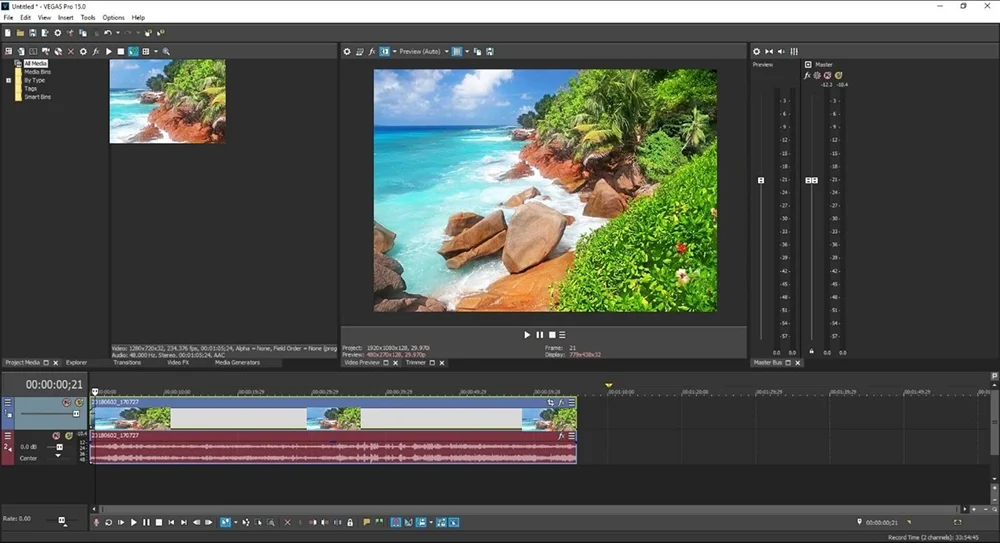
Task: Click Go to Start in transport bar
Action: click(171, 523)
